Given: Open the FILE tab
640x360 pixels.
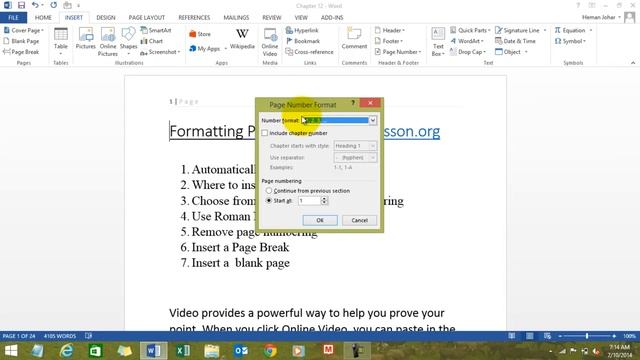Looking at the screenshot, I should pos(13,18).
